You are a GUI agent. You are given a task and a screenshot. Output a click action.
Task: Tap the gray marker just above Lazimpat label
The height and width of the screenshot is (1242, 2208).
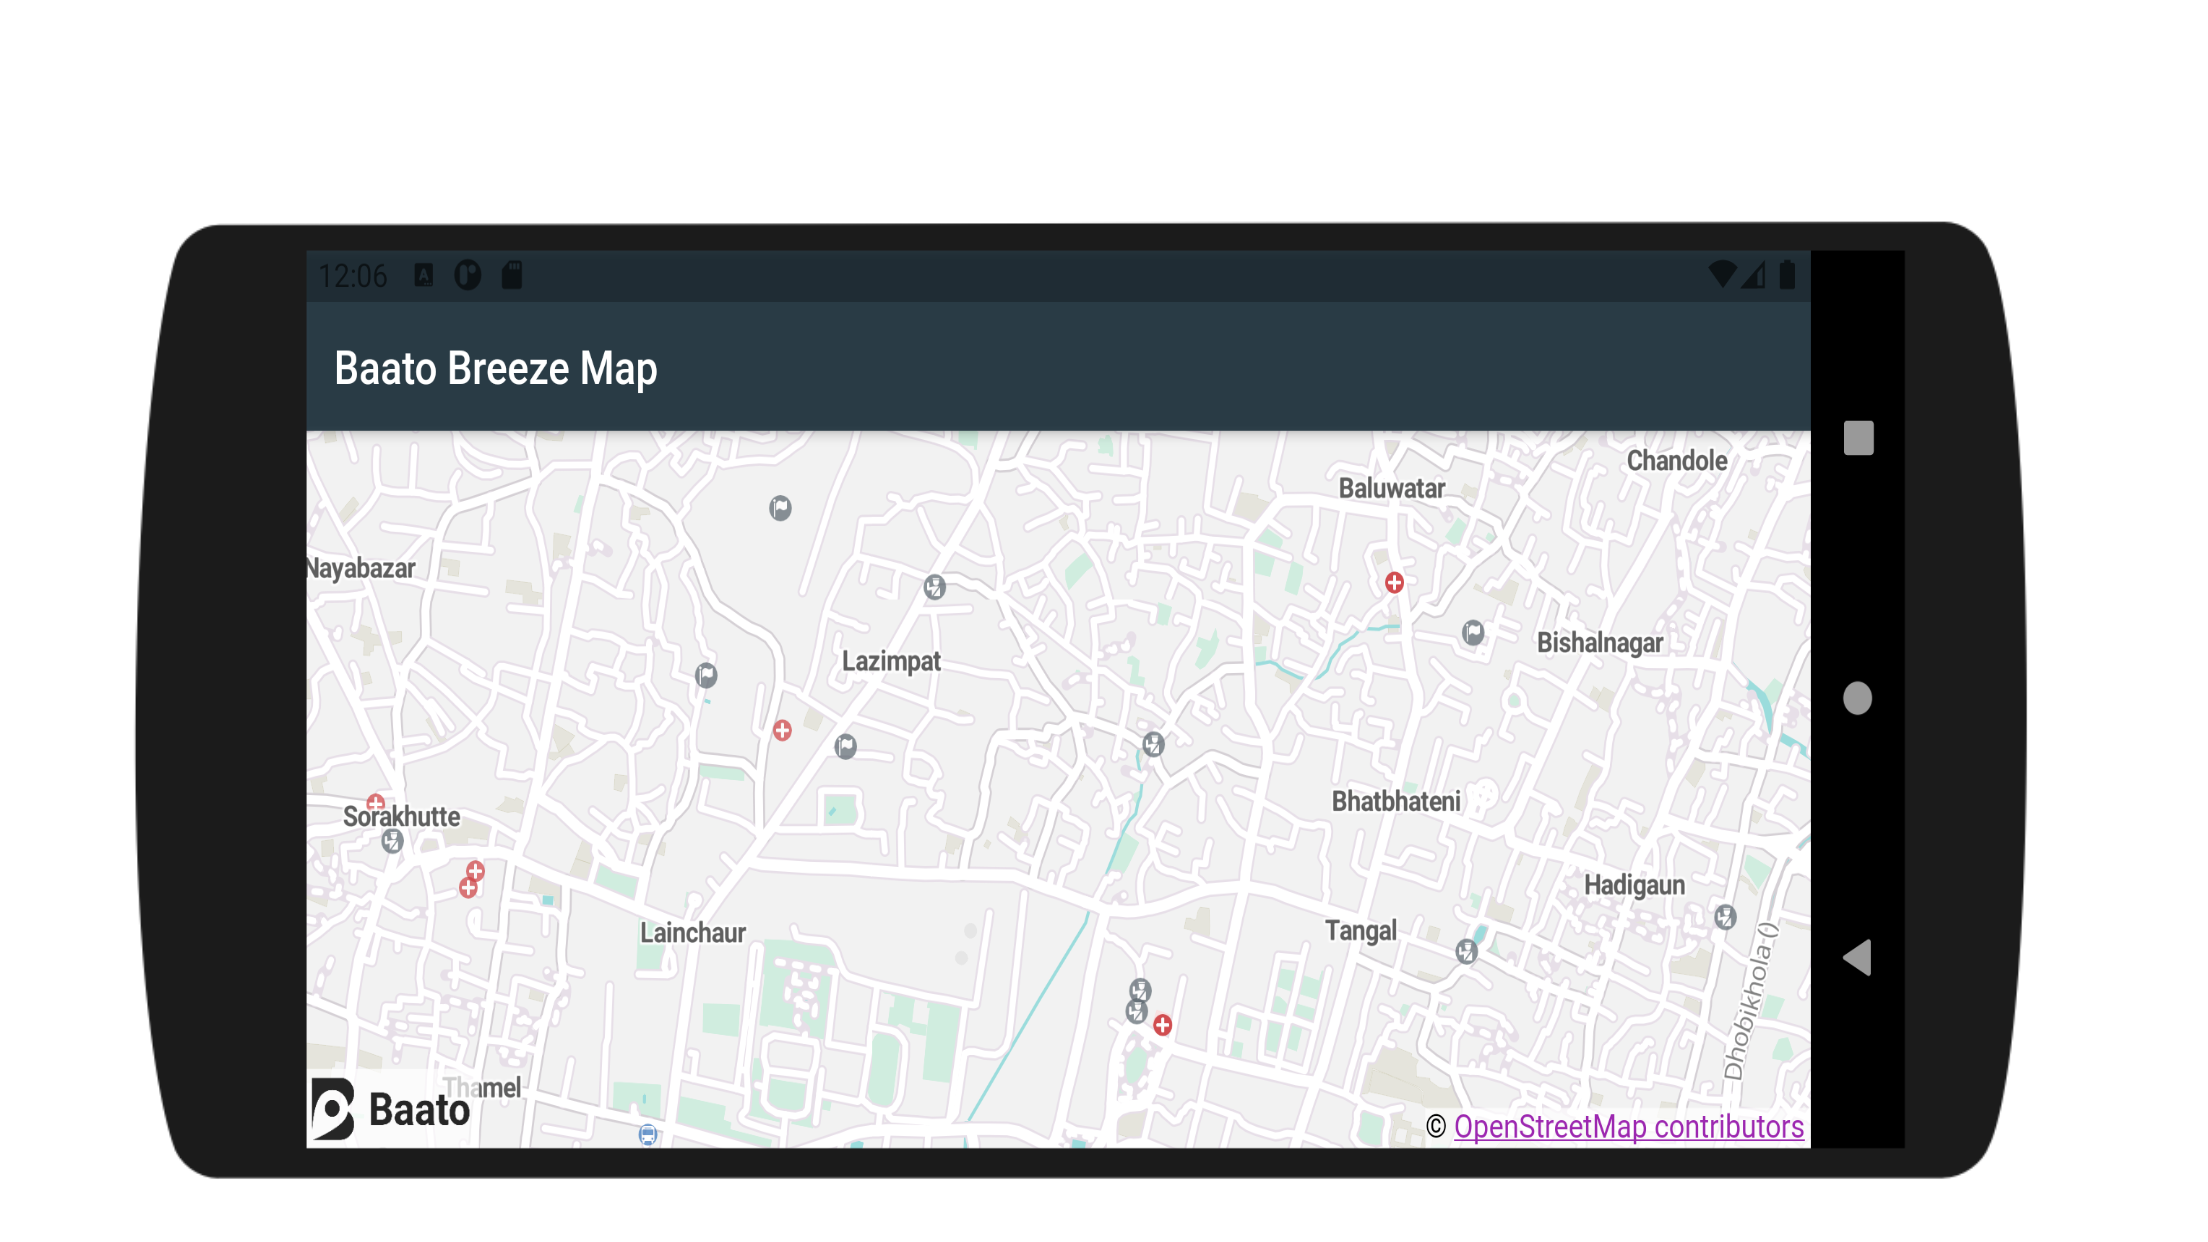tap(934, 587)
